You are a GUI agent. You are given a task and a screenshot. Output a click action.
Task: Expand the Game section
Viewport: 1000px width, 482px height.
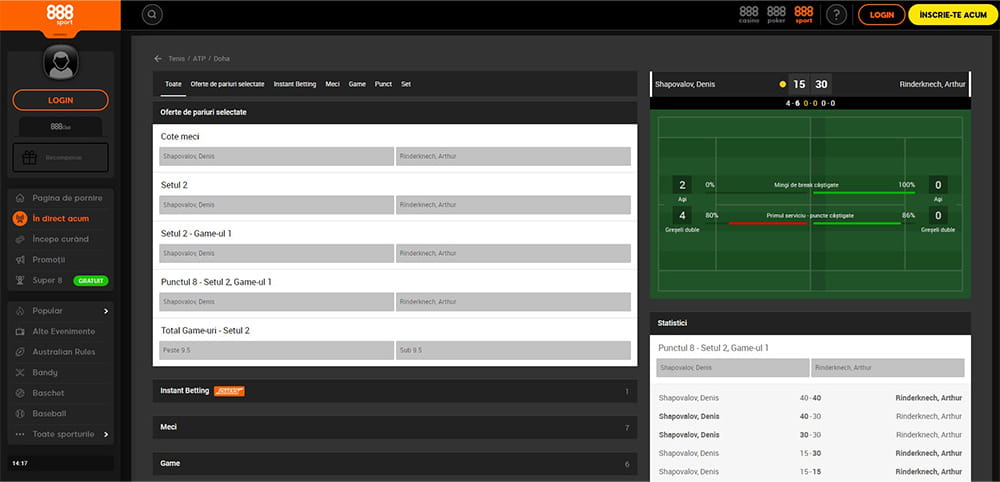point(395,464)
